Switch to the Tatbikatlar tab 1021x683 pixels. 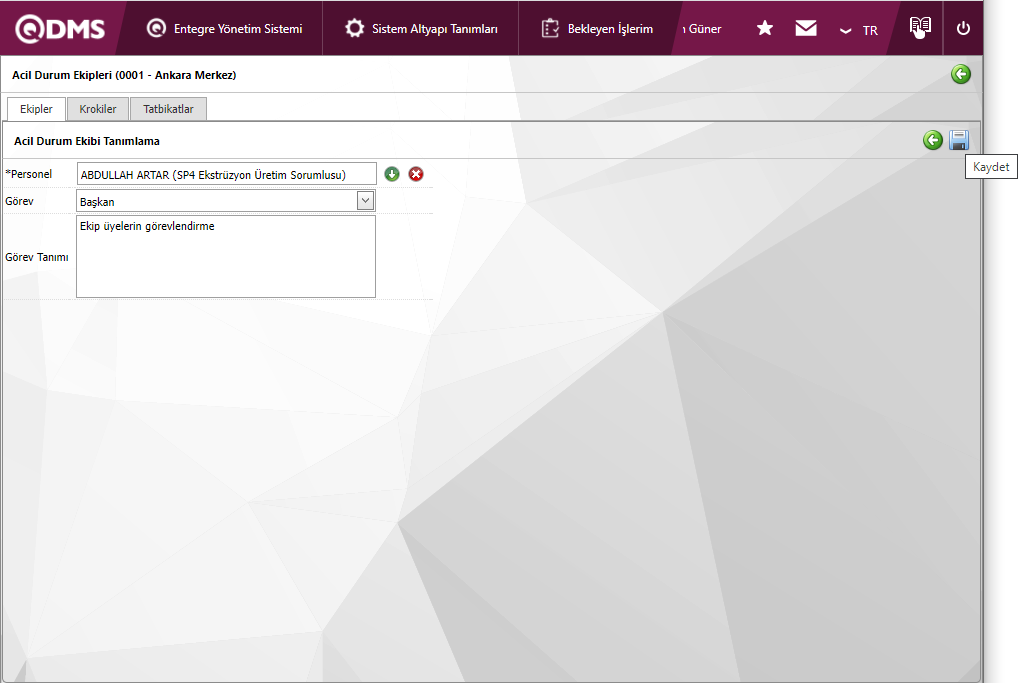(168, 109)
